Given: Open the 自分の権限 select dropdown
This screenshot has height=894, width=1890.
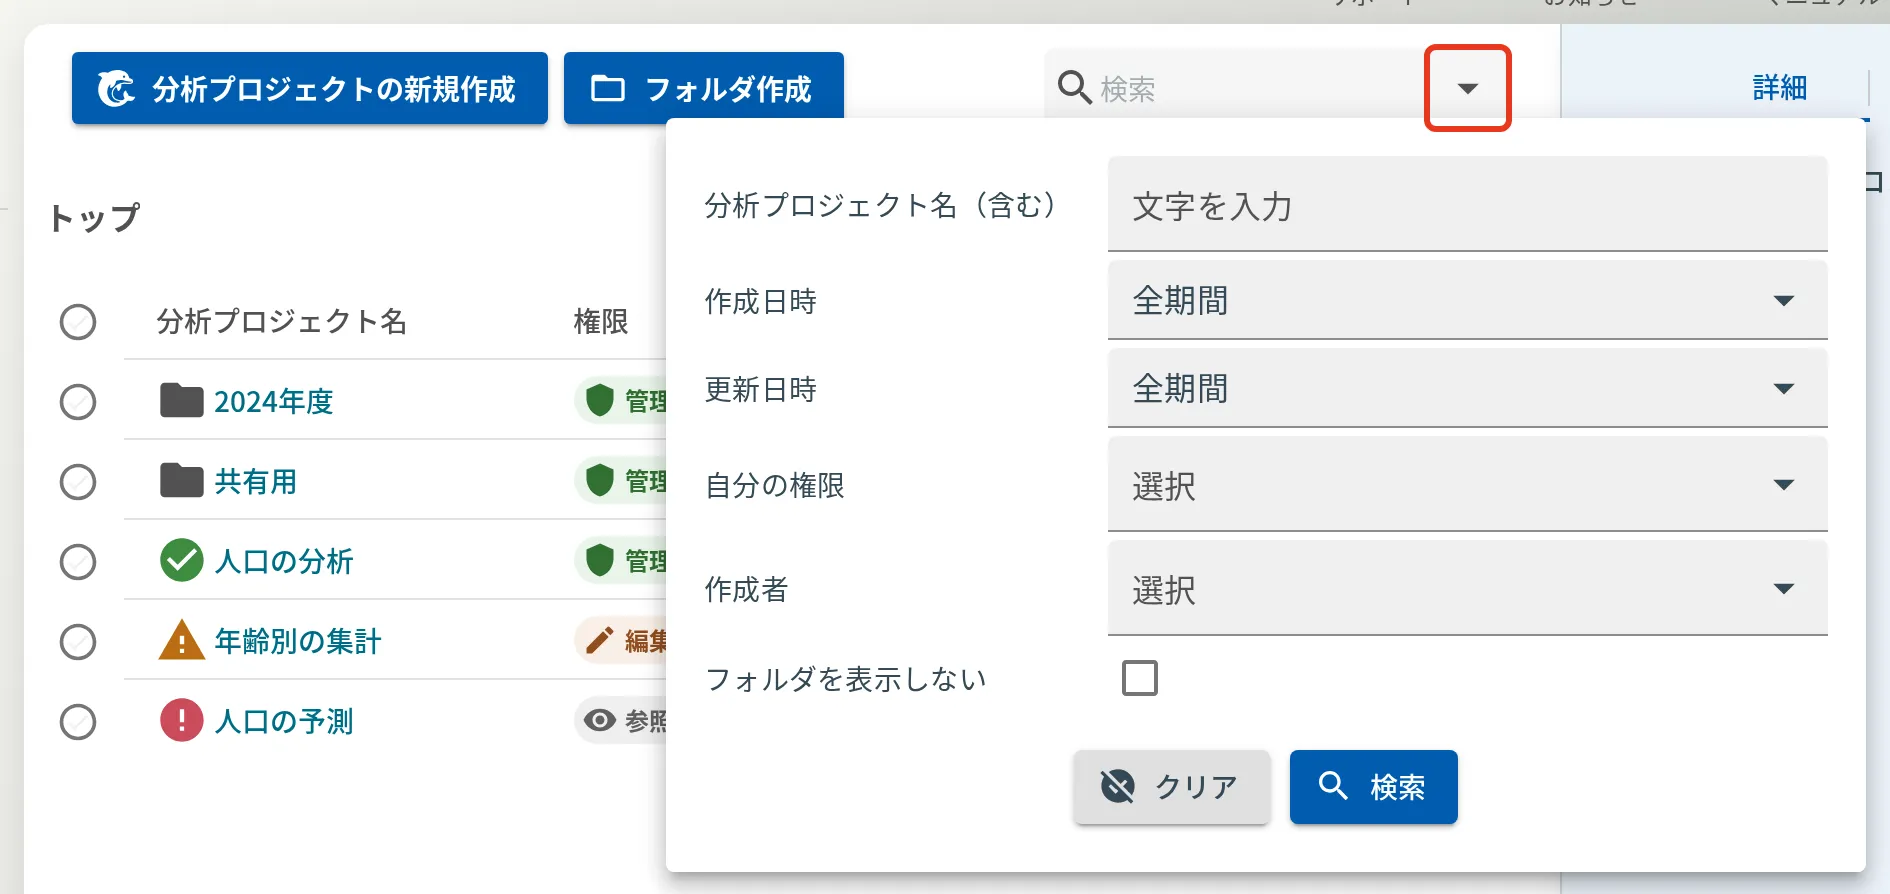Looking at the screenshot, I should [1467, 485].
